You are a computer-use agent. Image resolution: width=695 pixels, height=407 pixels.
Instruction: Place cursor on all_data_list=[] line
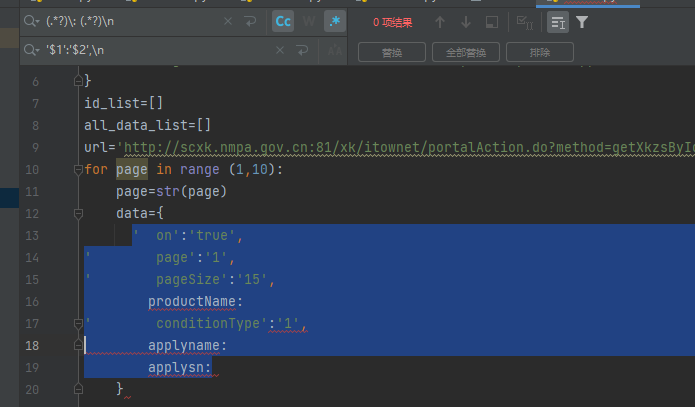coord(147,125)
